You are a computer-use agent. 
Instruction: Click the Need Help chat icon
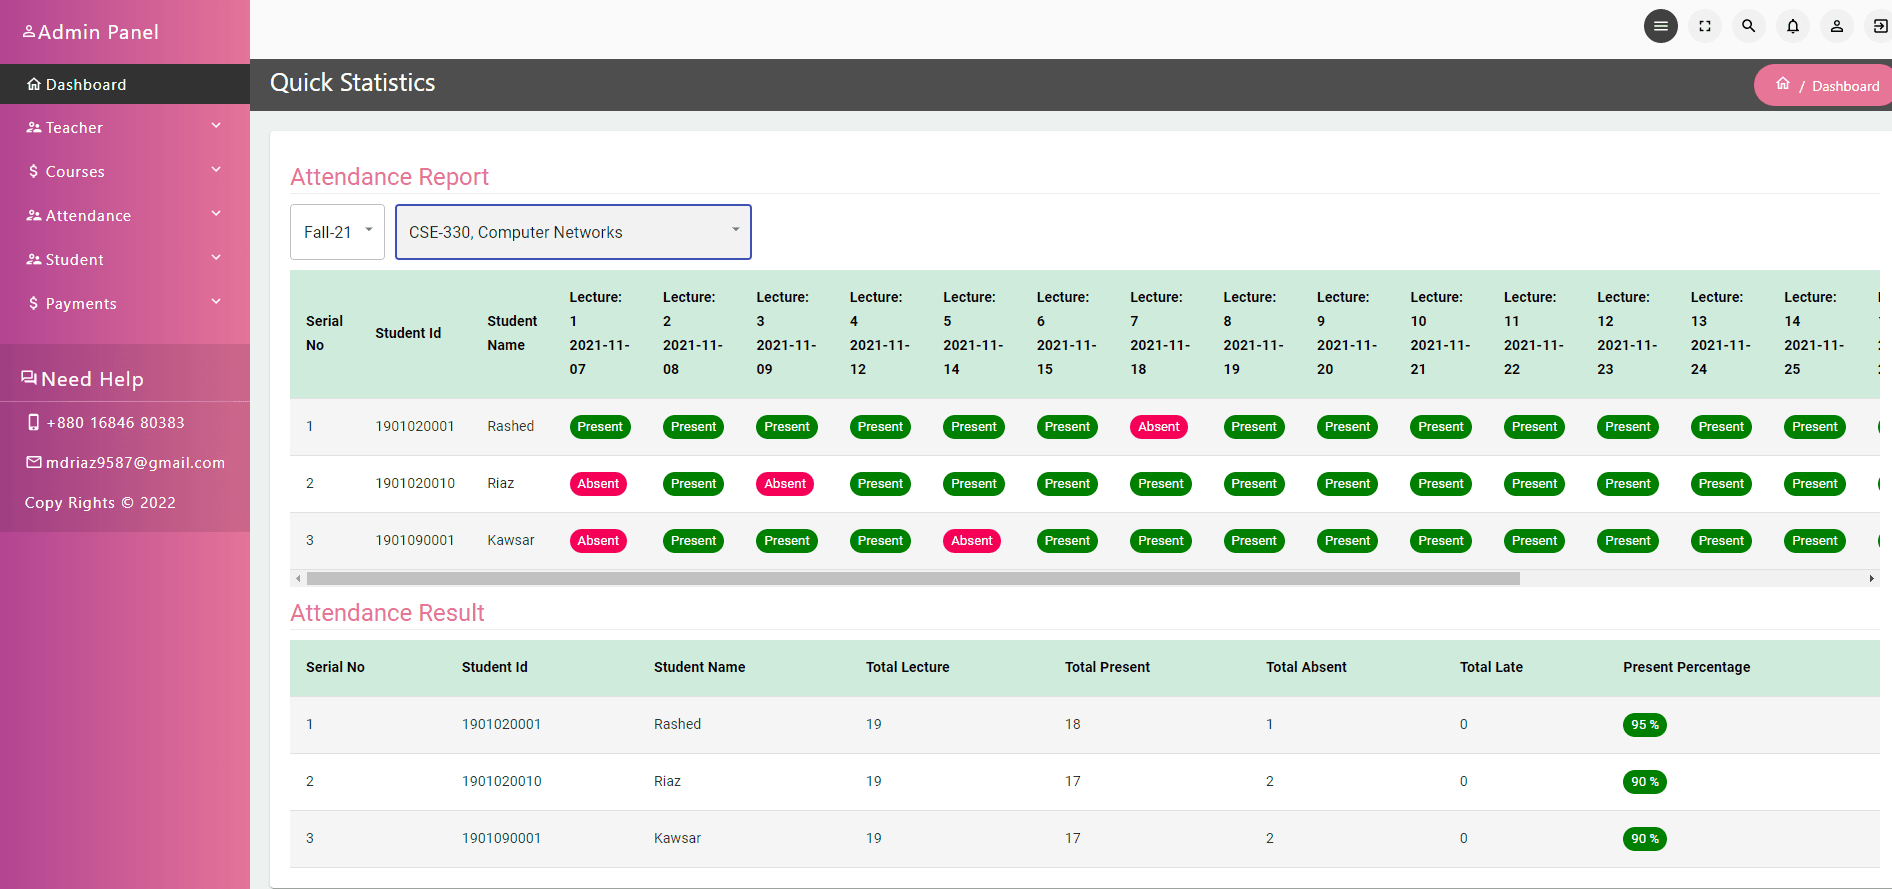[x=29, y=378]
